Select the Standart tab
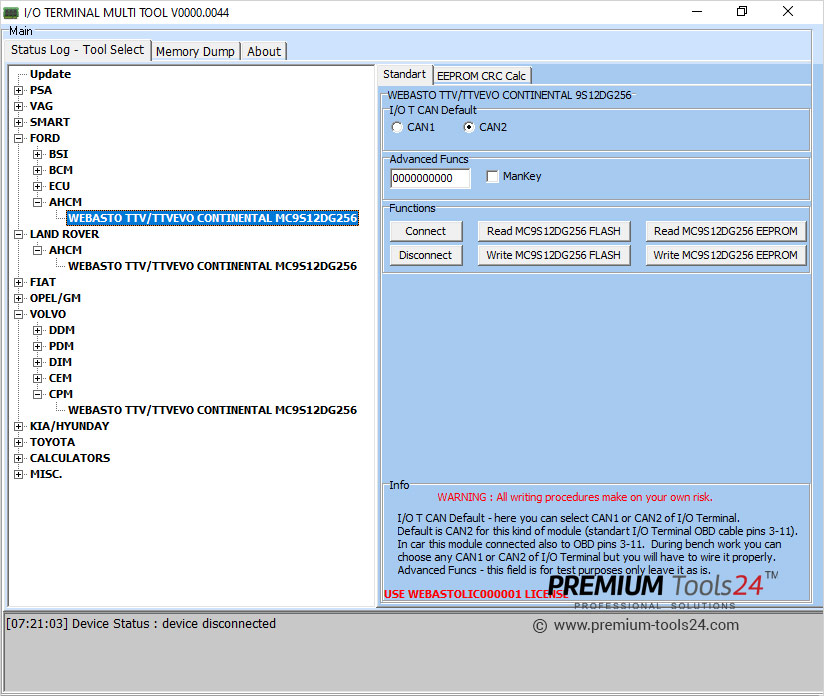 pos(404,74)
